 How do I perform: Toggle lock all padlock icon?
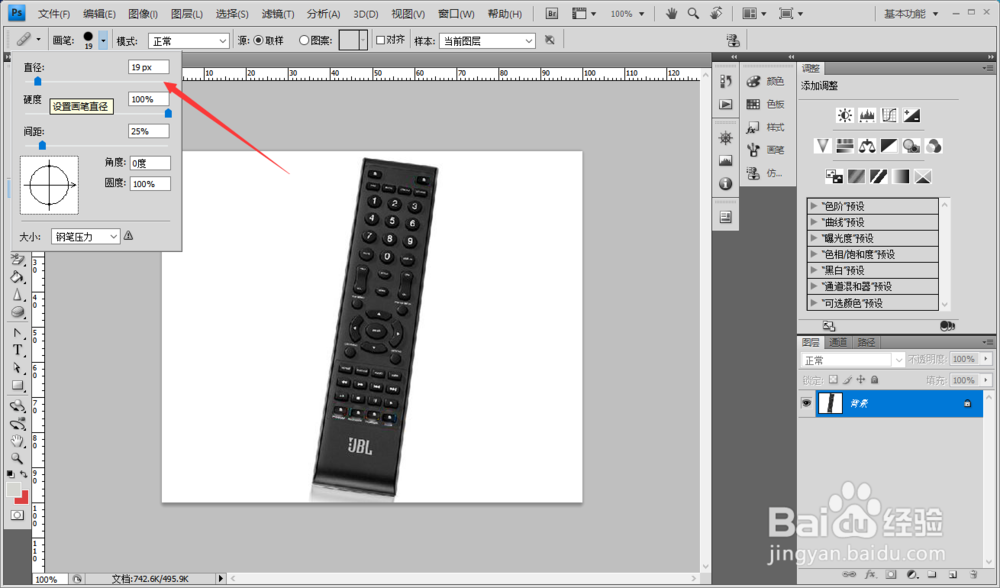(x=874, y=379)
